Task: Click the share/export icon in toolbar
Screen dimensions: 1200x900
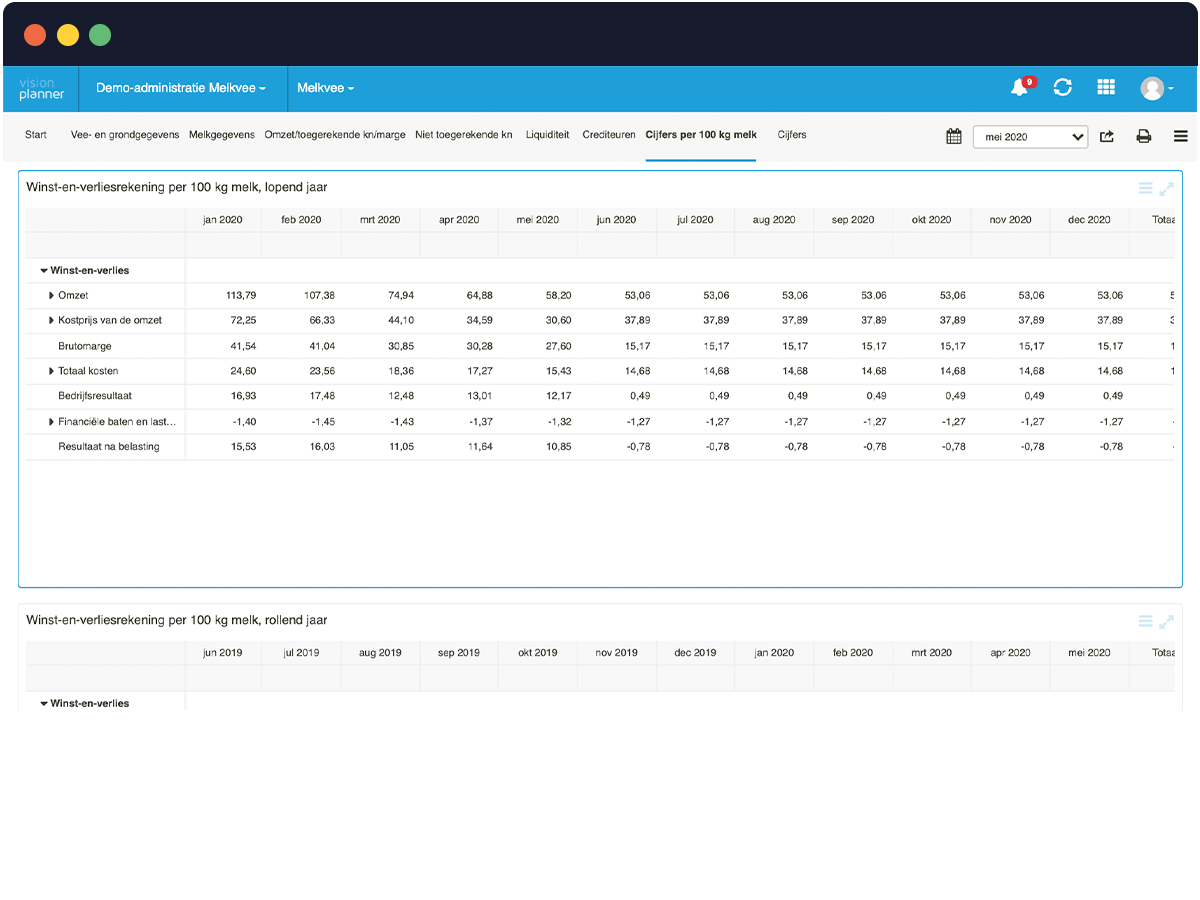Action: coord(1107,136)
